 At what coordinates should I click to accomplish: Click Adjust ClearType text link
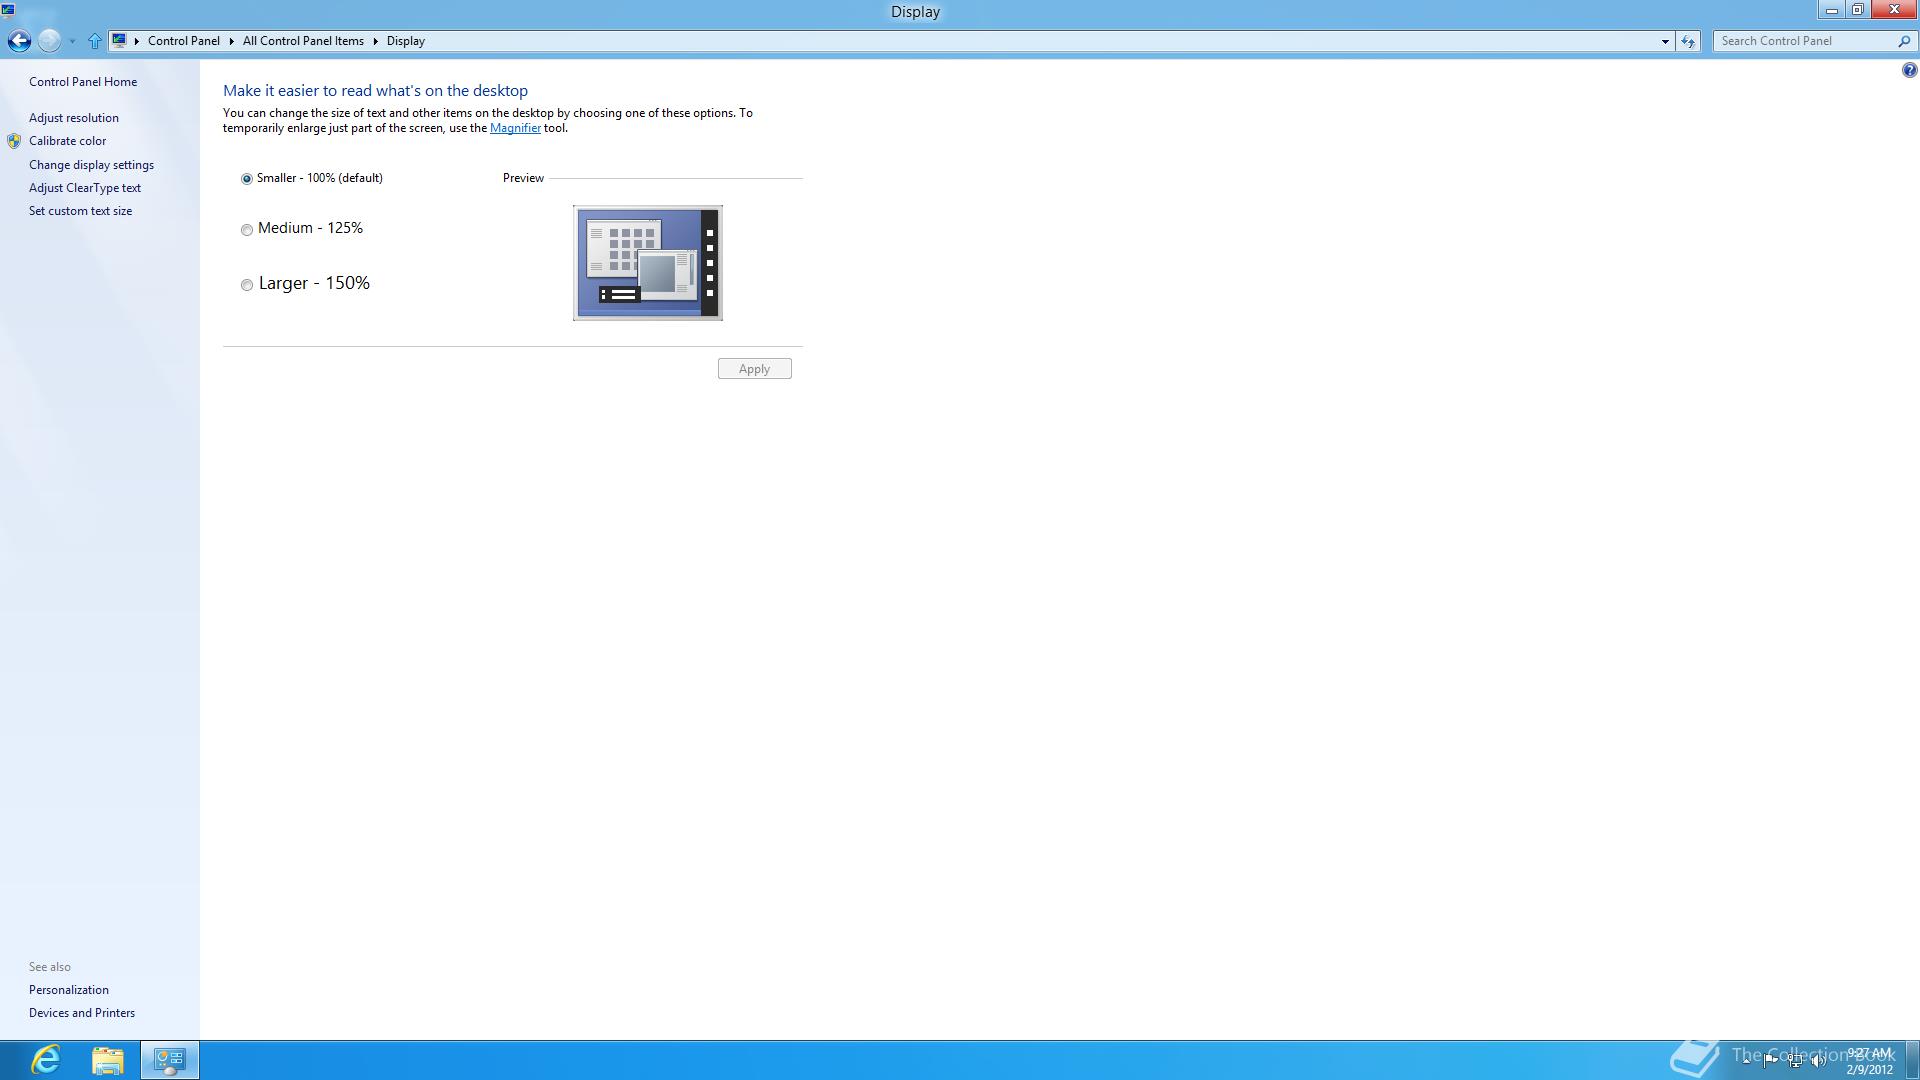85,188
